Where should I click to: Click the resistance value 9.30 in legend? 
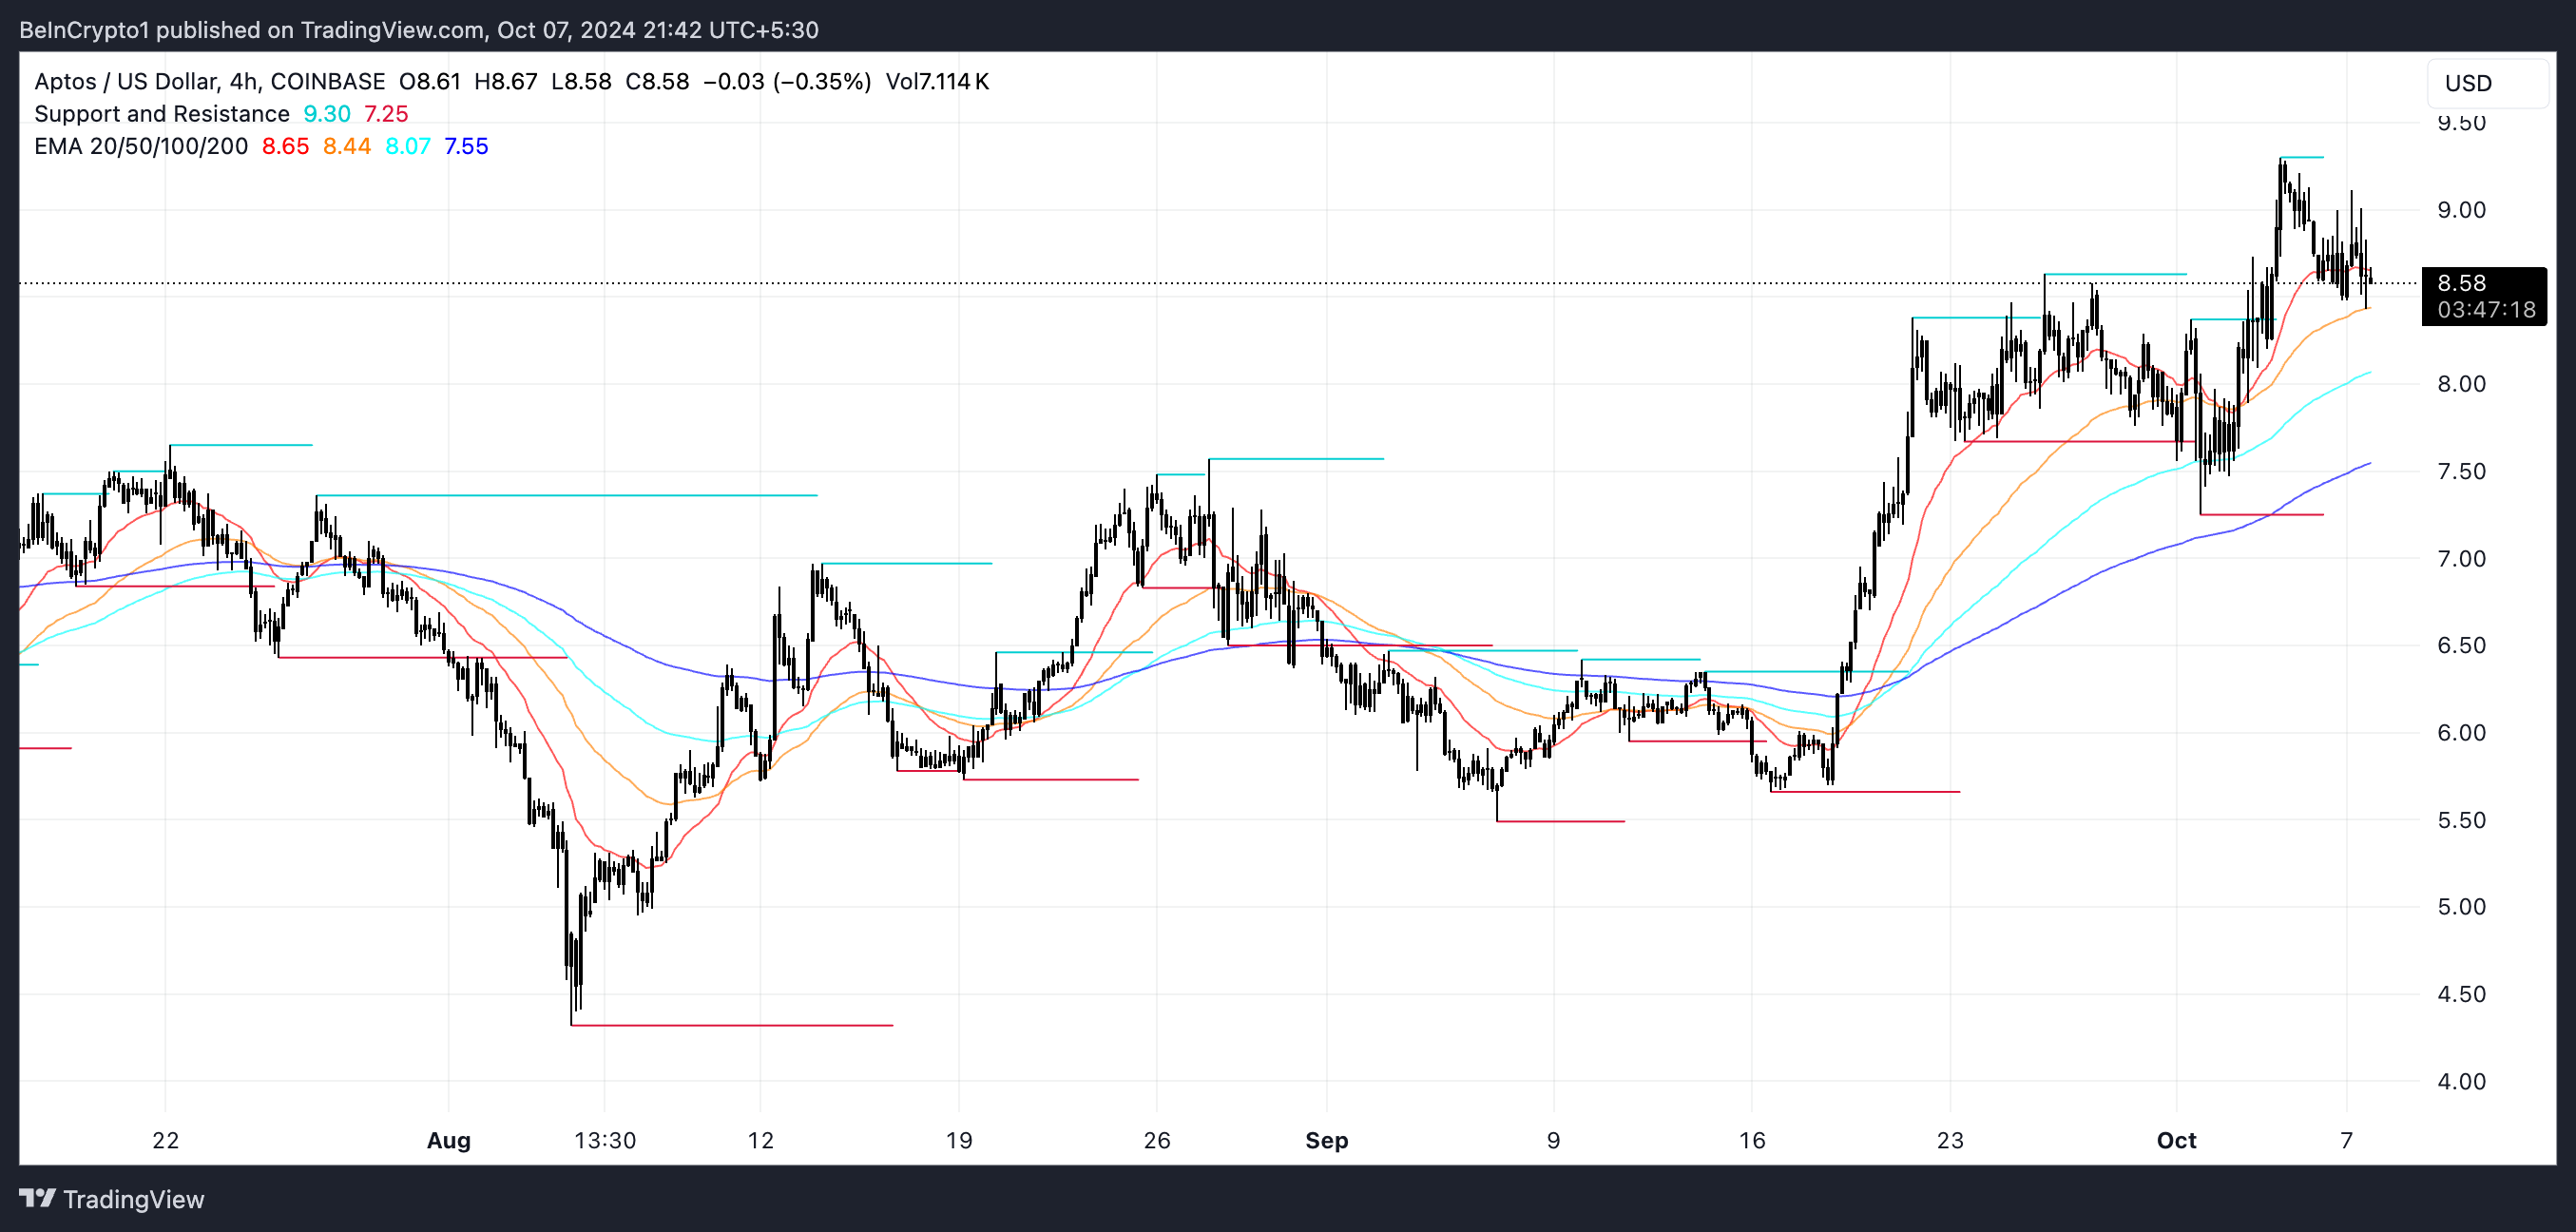point(326,114)
